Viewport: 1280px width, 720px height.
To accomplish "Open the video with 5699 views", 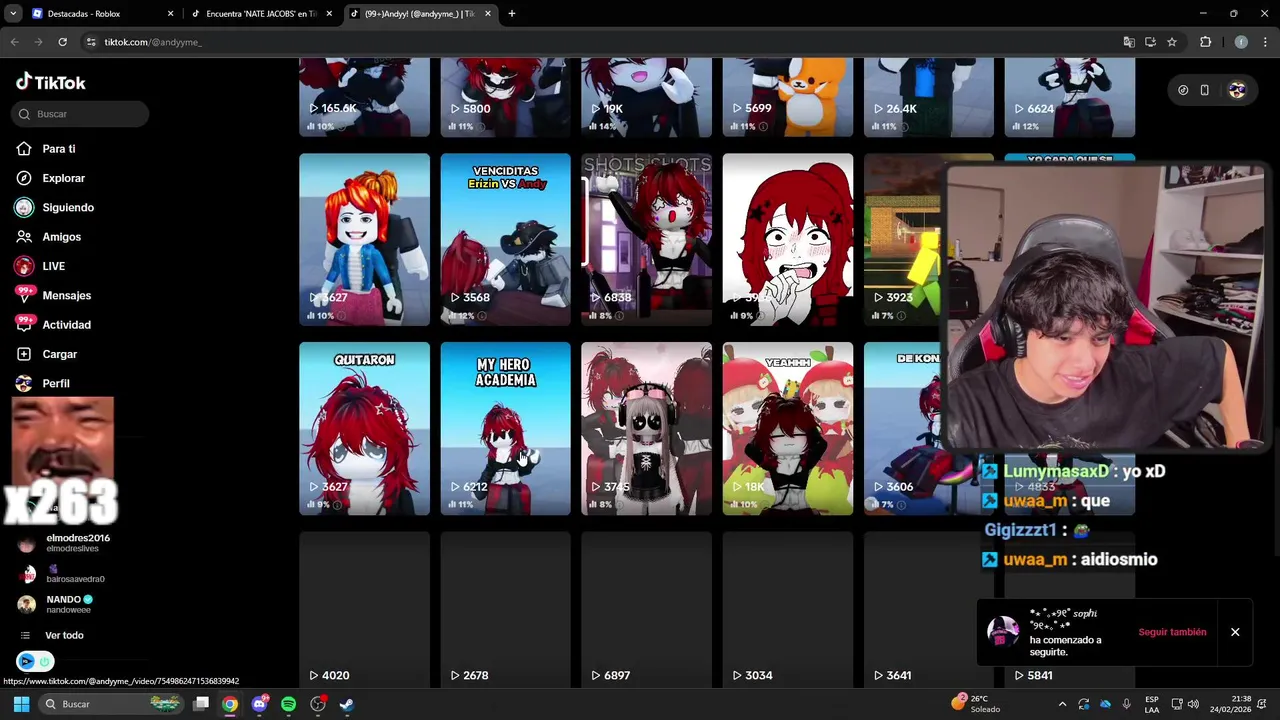I will coord(787,97).
